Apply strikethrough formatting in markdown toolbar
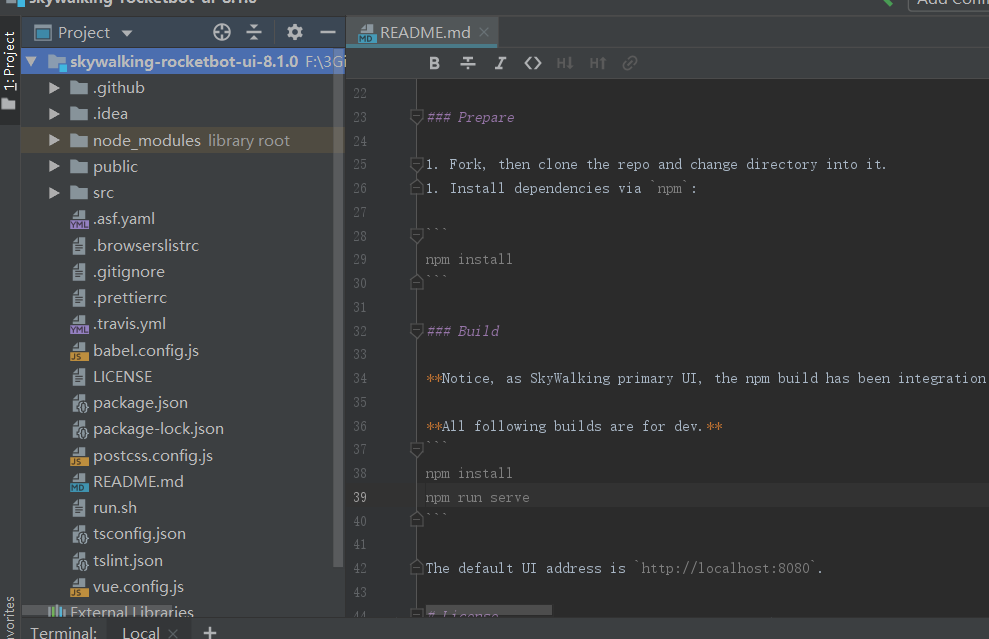Viewport: 989px width, 639px height. pos(467,63)
